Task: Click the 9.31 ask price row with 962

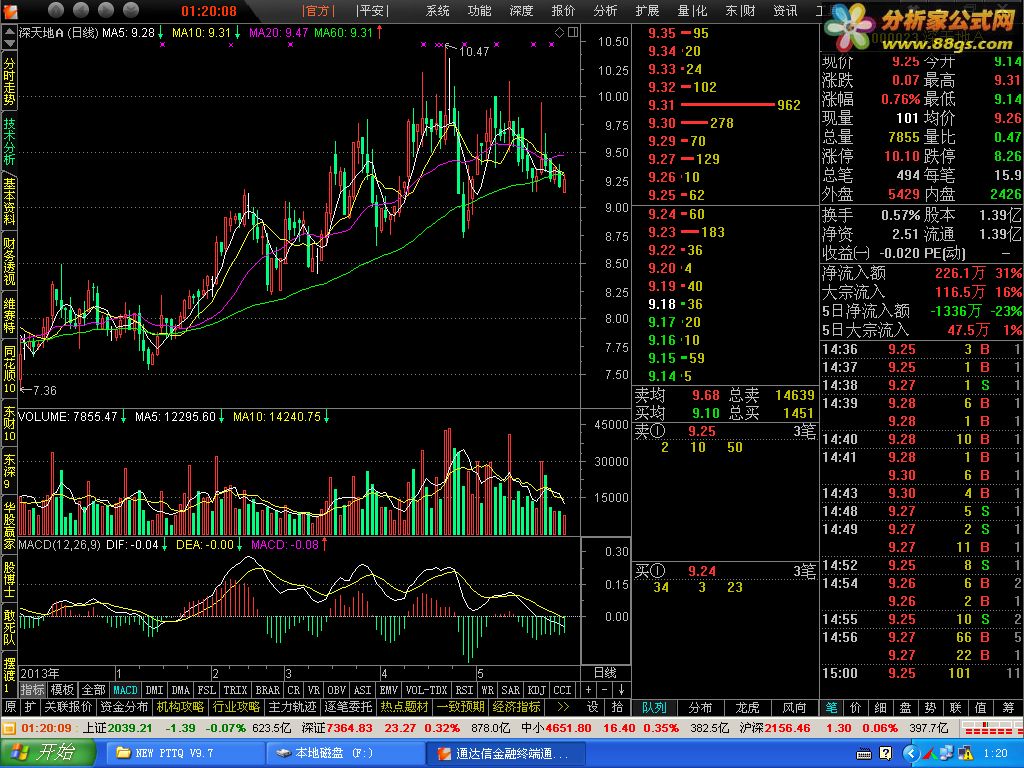Action: click(x=724, y=104)
